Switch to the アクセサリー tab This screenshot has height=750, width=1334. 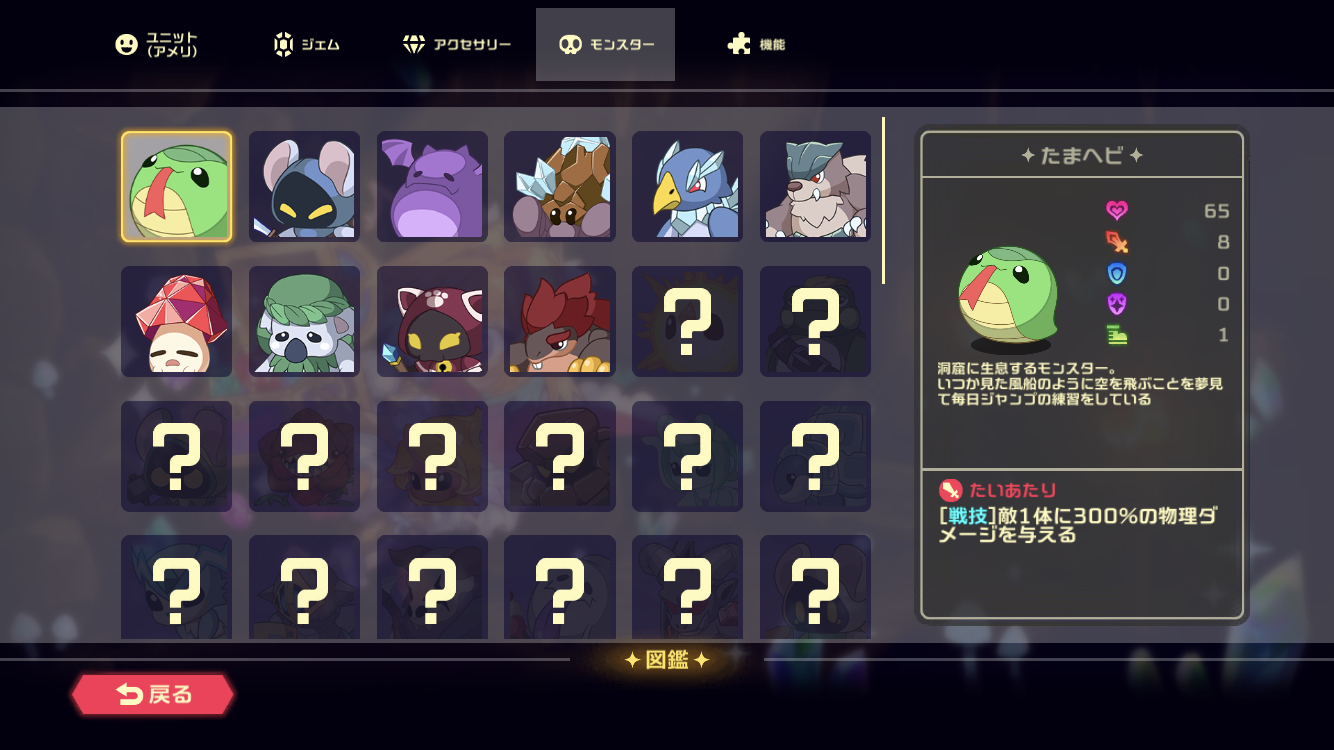coord(457,45)
